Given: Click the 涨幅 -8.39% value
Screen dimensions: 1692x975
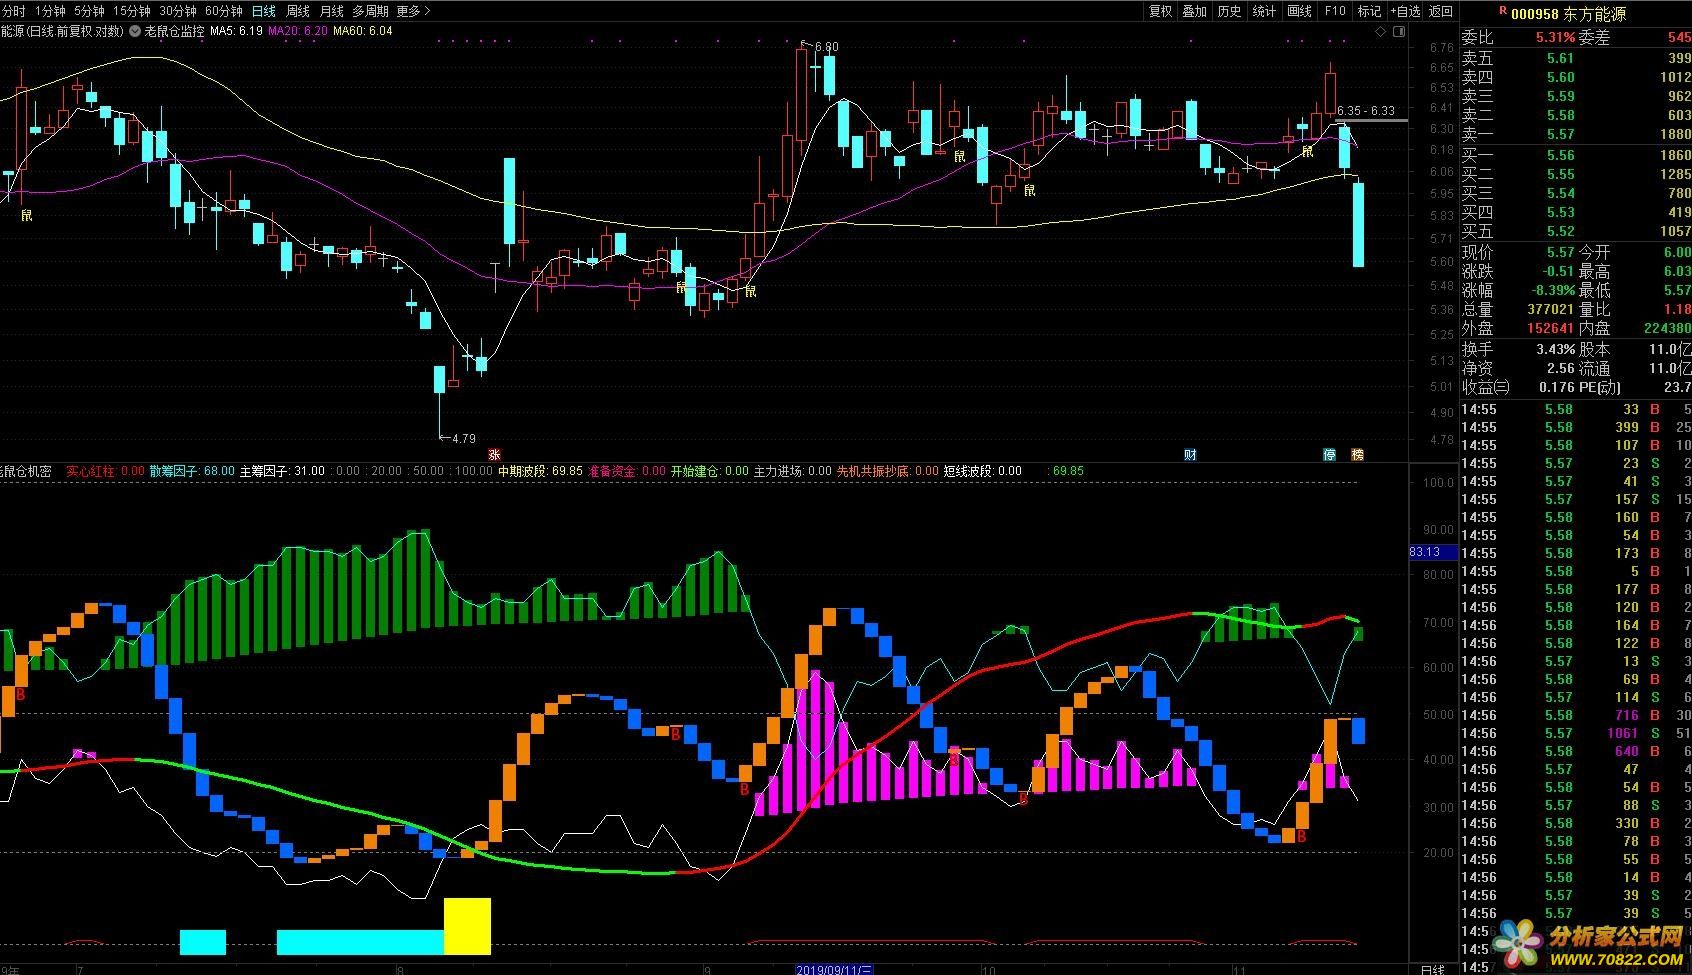Looking at the screenshot, I should 1551,290.
